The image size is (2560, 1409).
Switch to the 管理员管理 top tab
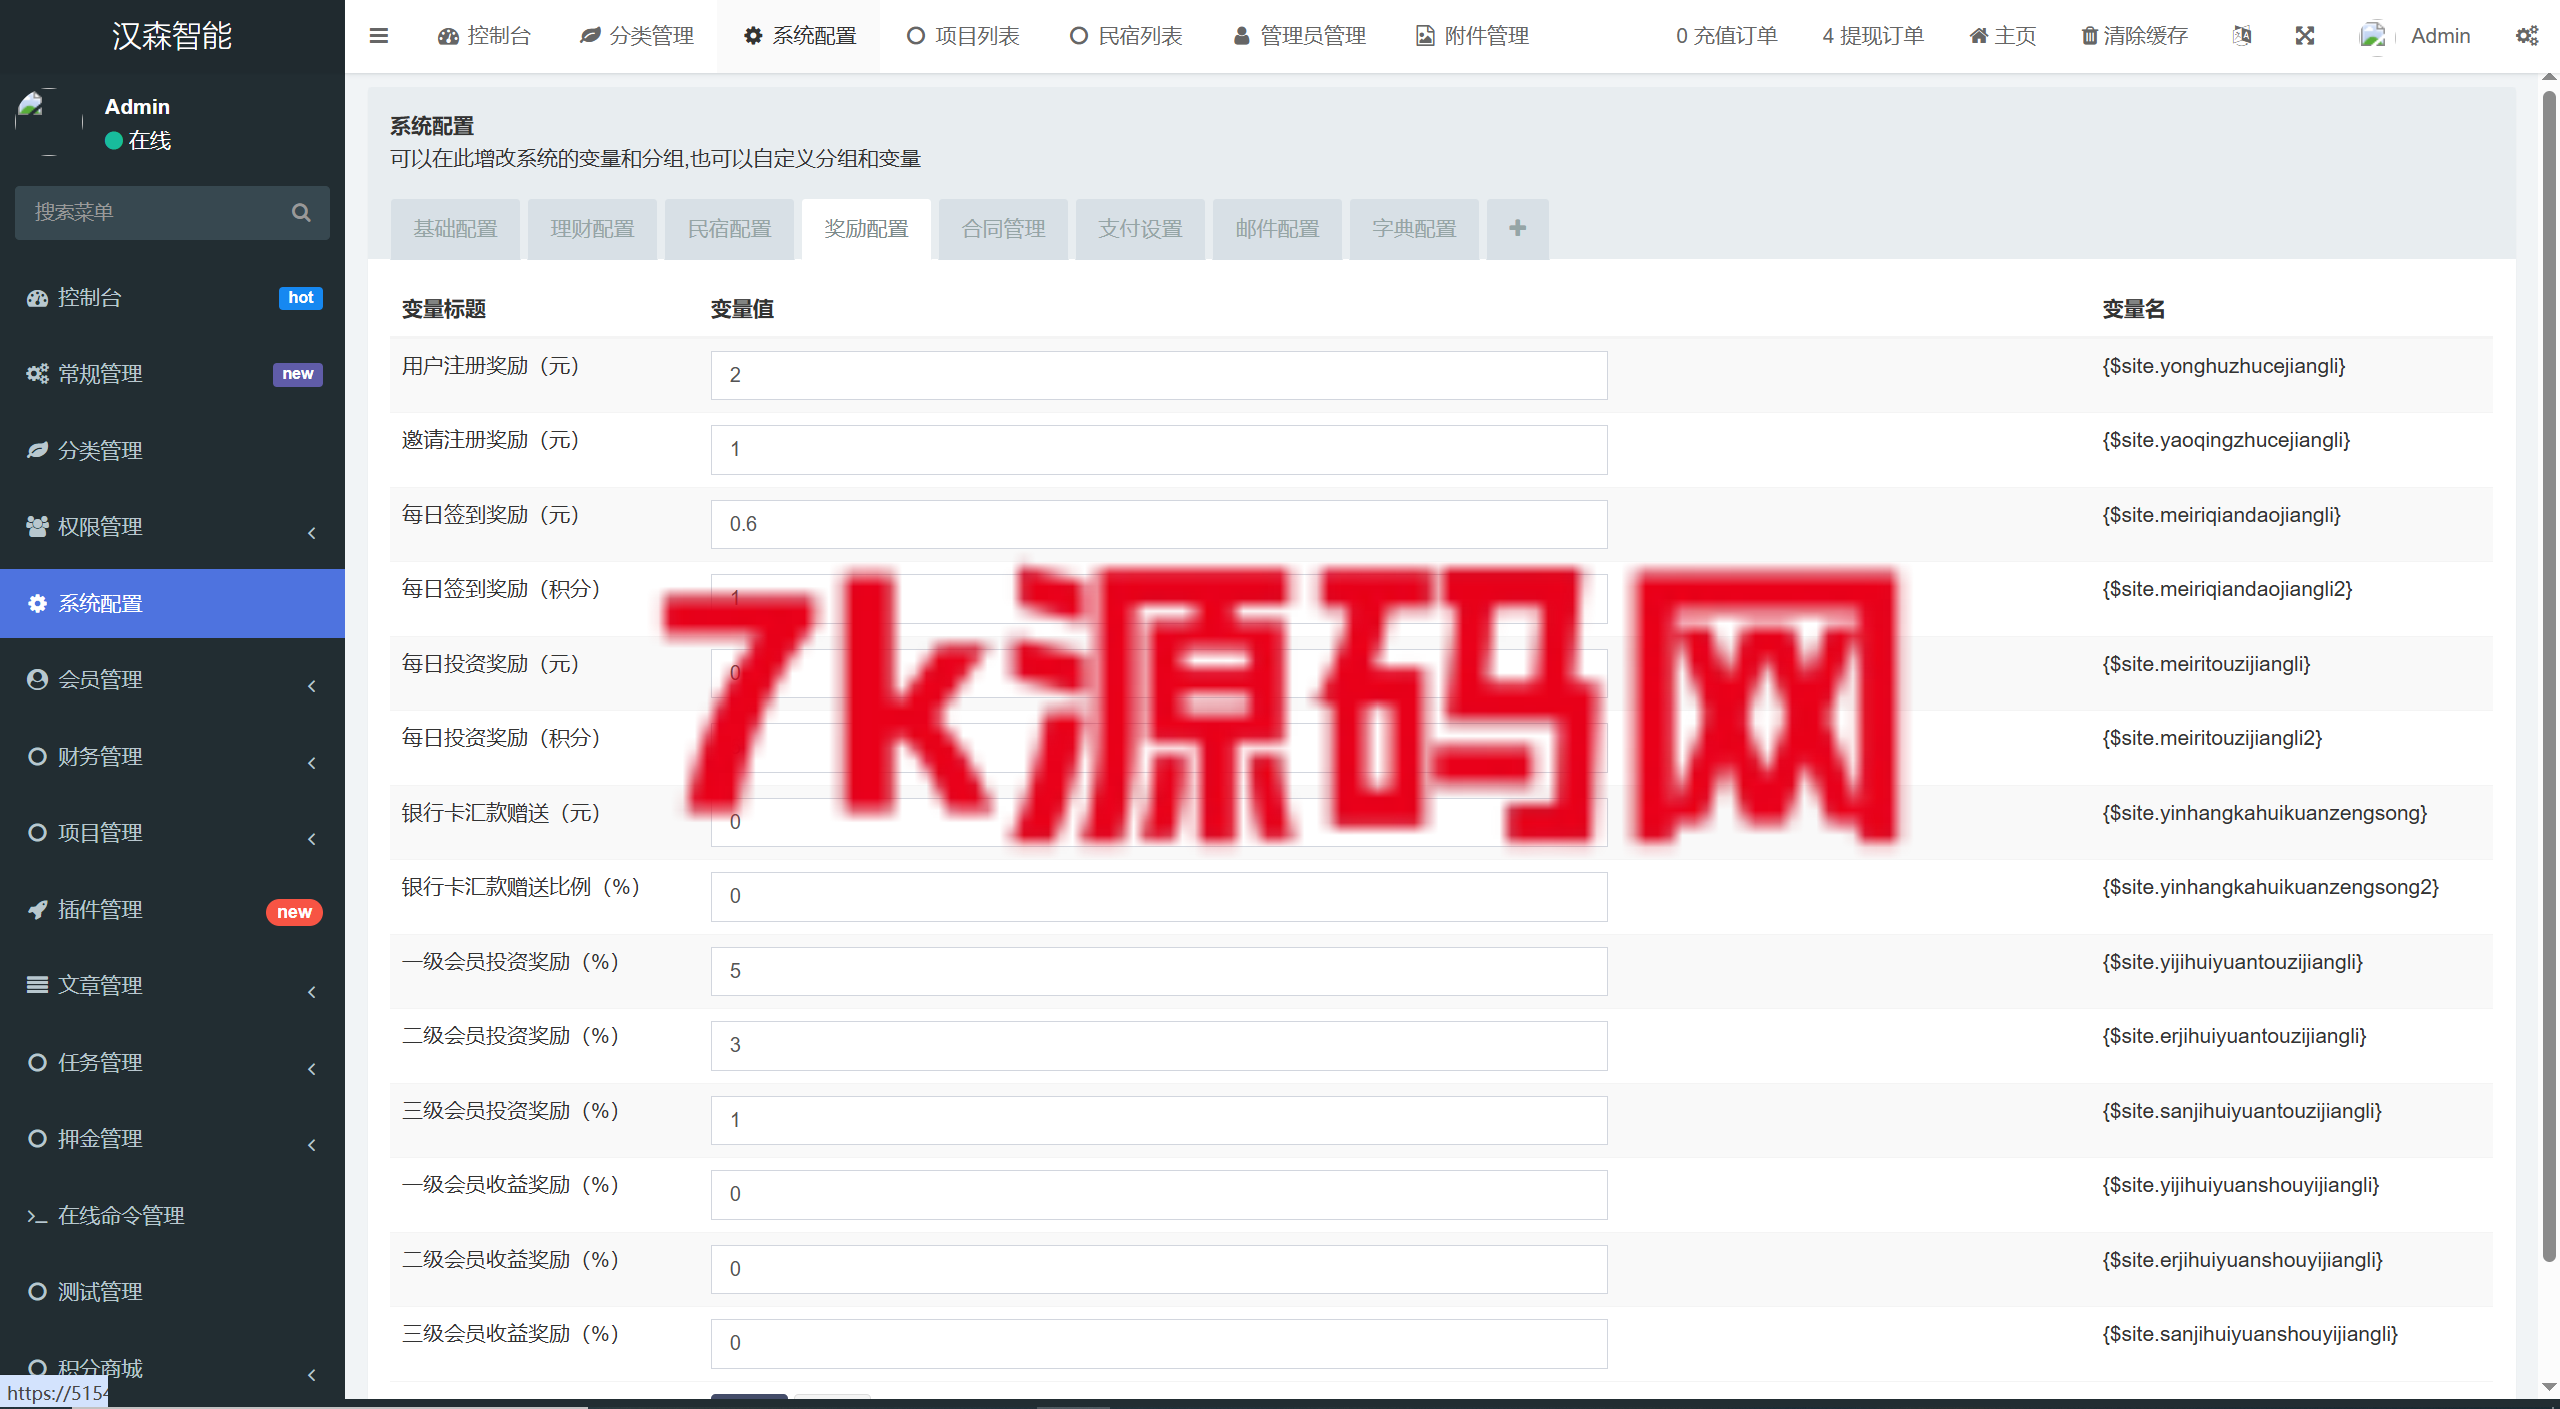tap(1300, 36)
